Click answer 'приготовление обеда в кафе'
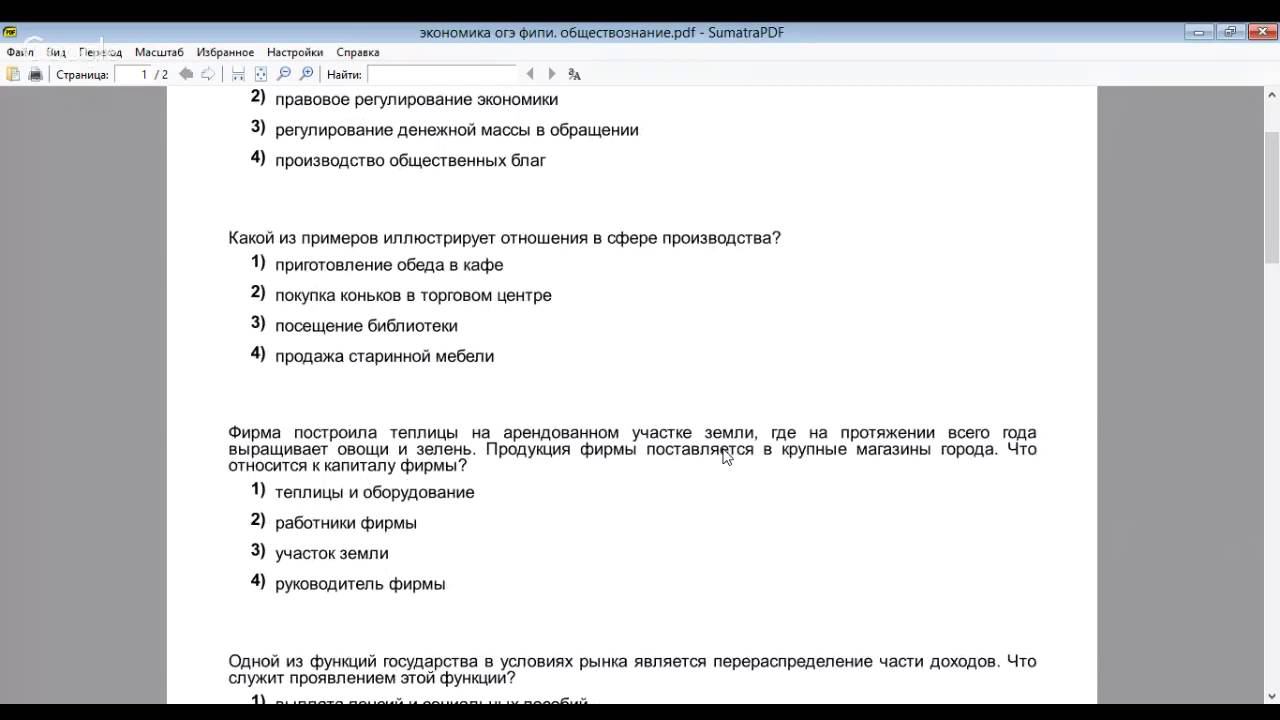This screenshot has height=720, width=1280. [389, 265]
